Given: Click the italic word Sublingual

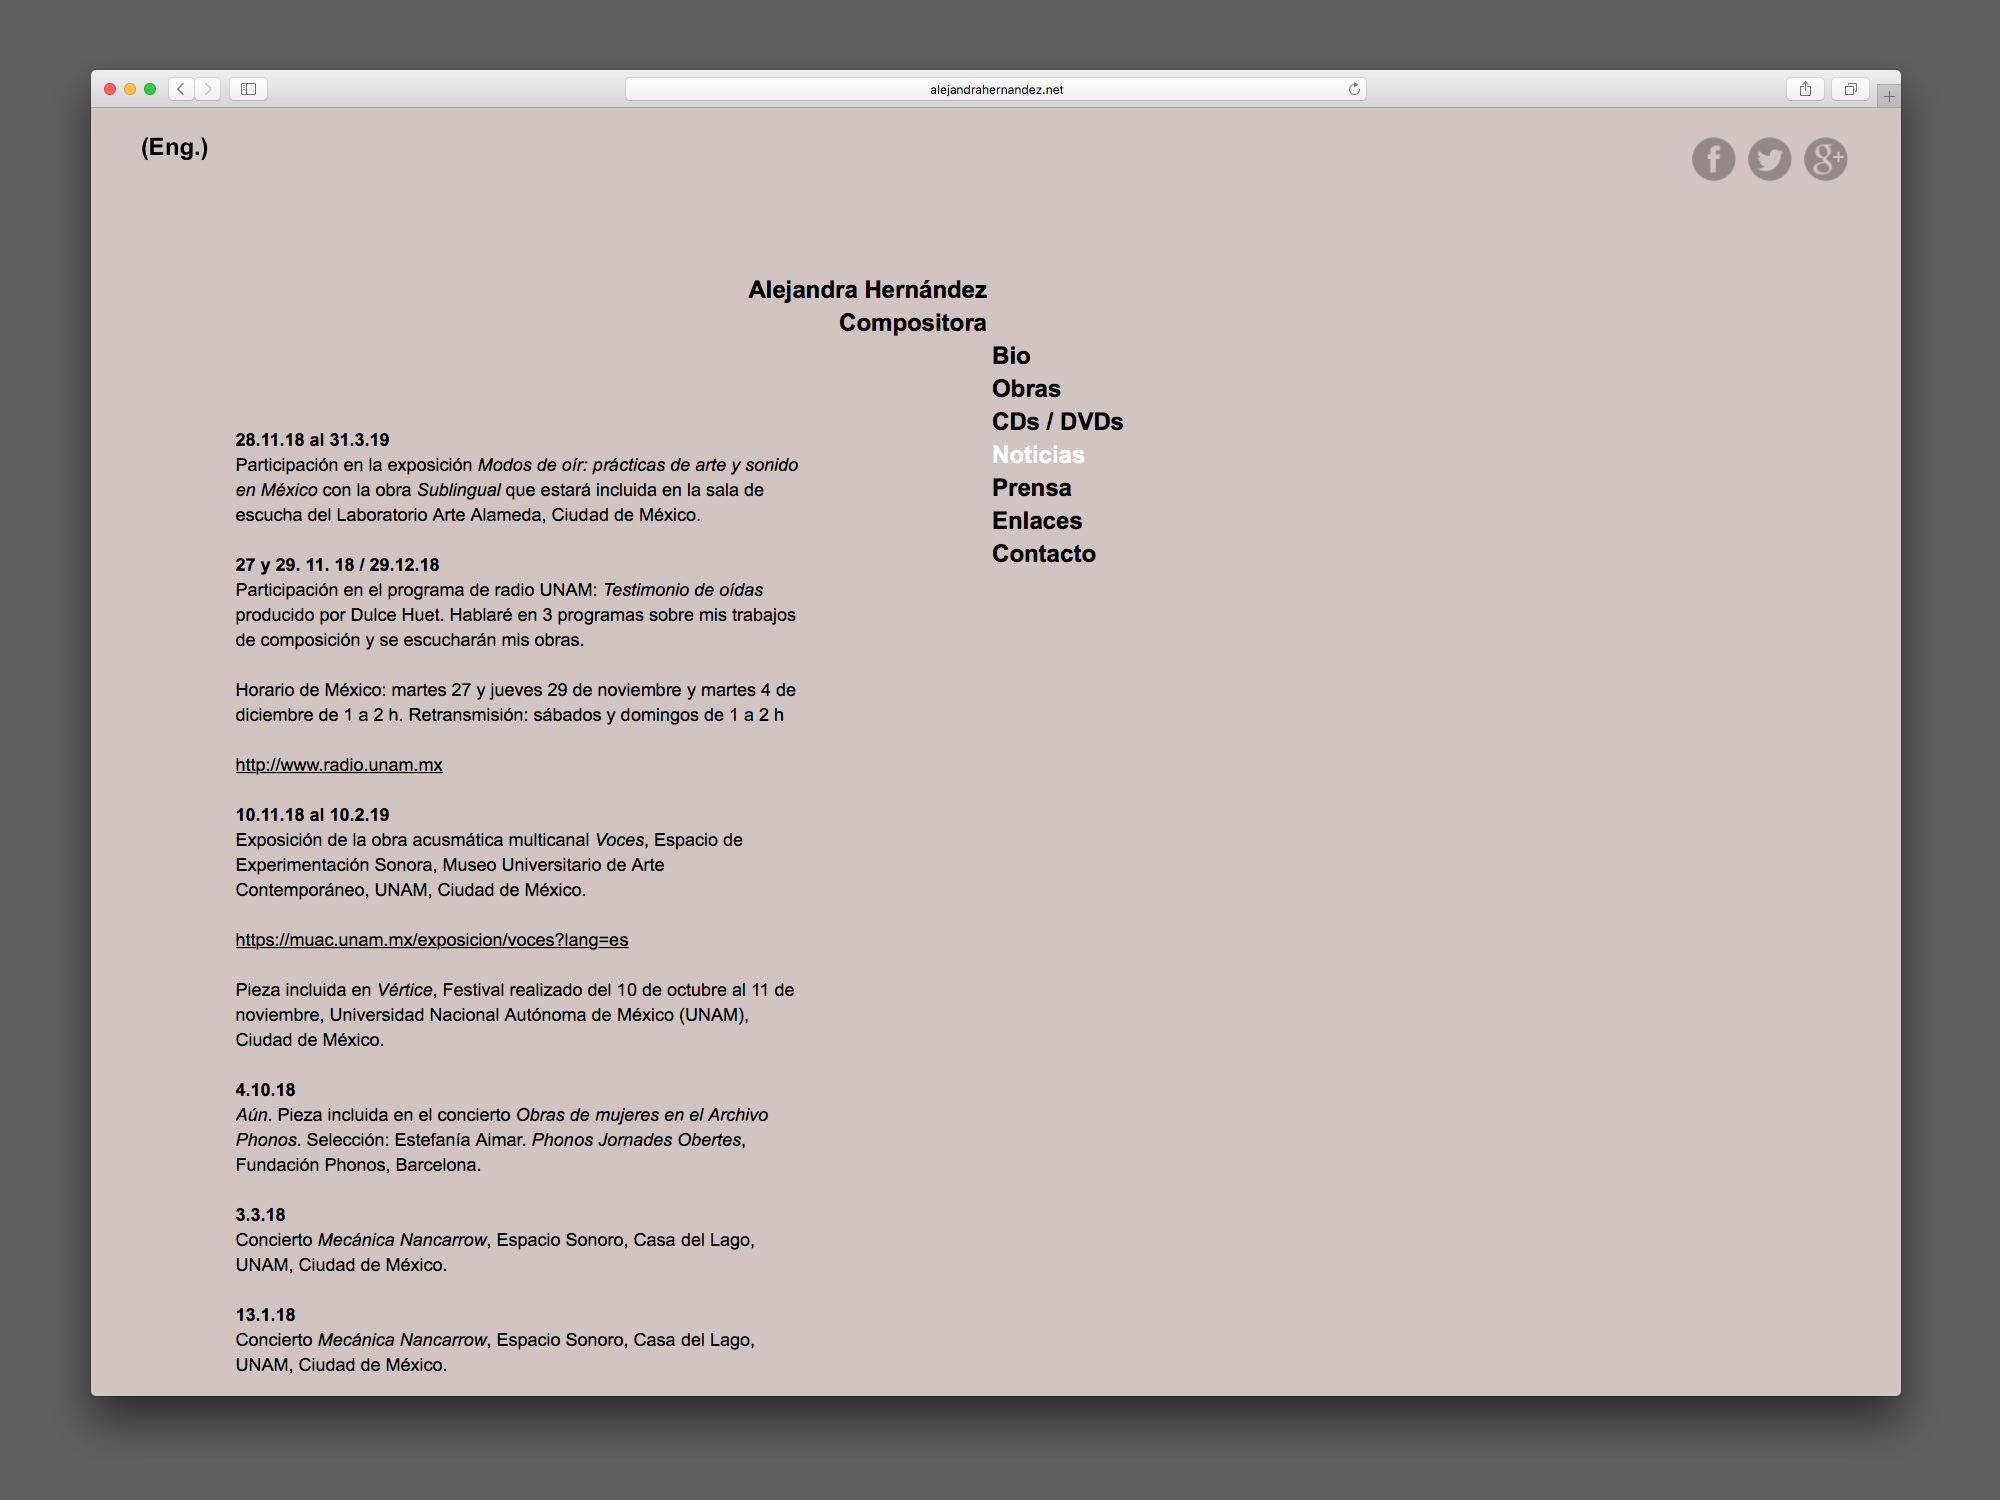Looking at the screenshot, I should 458,490.
